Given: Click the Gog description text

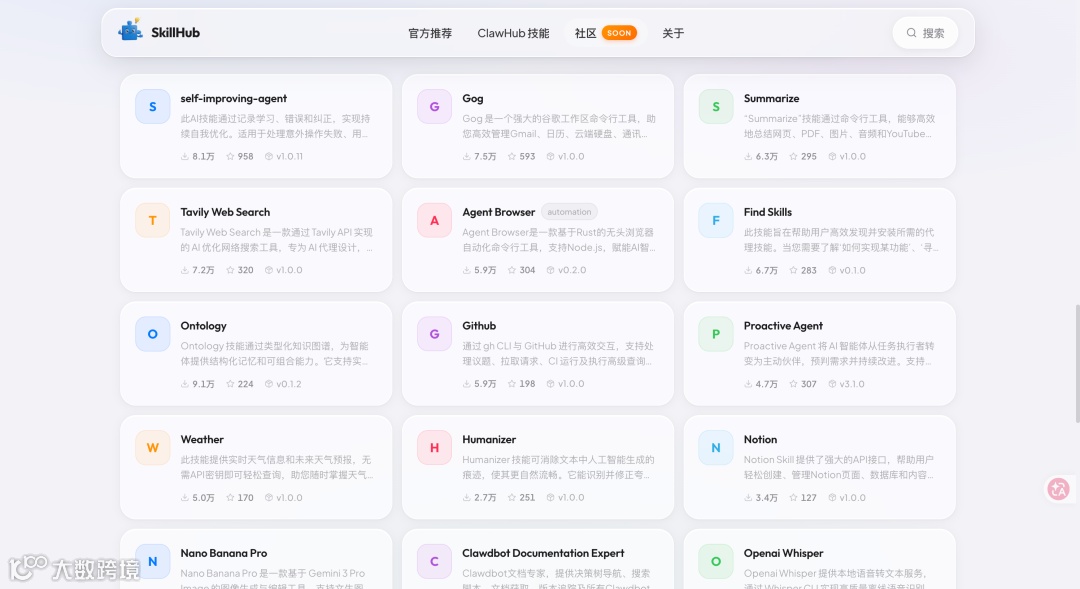Looking at the screenshot, I should point(559,126).
